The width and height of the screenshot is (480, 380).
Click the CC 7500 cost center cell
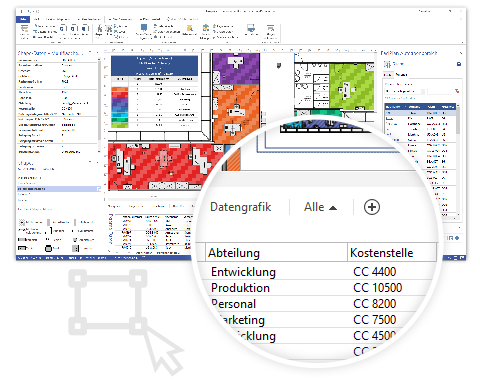coord(375,320)
